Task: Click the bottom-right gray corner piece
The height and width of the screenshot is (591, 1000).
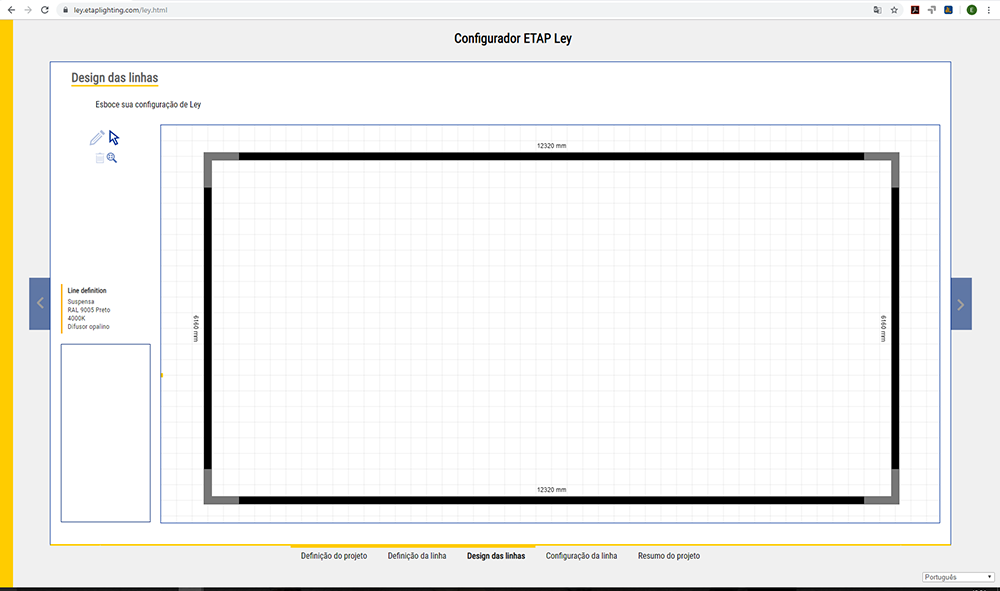Action: coord(894,499)
